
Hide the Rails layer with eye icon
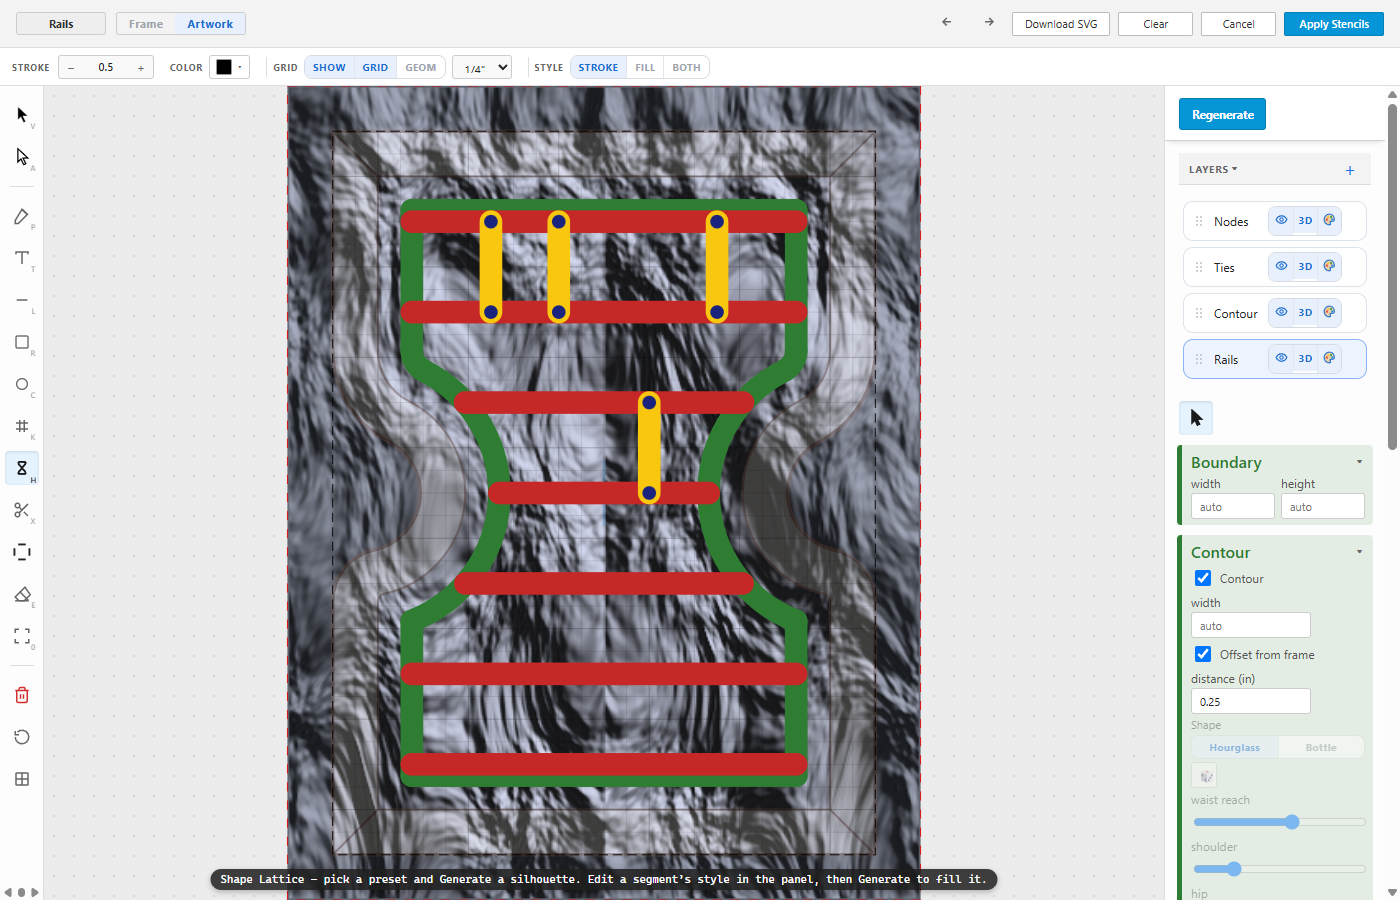(x=1281, y=358)
